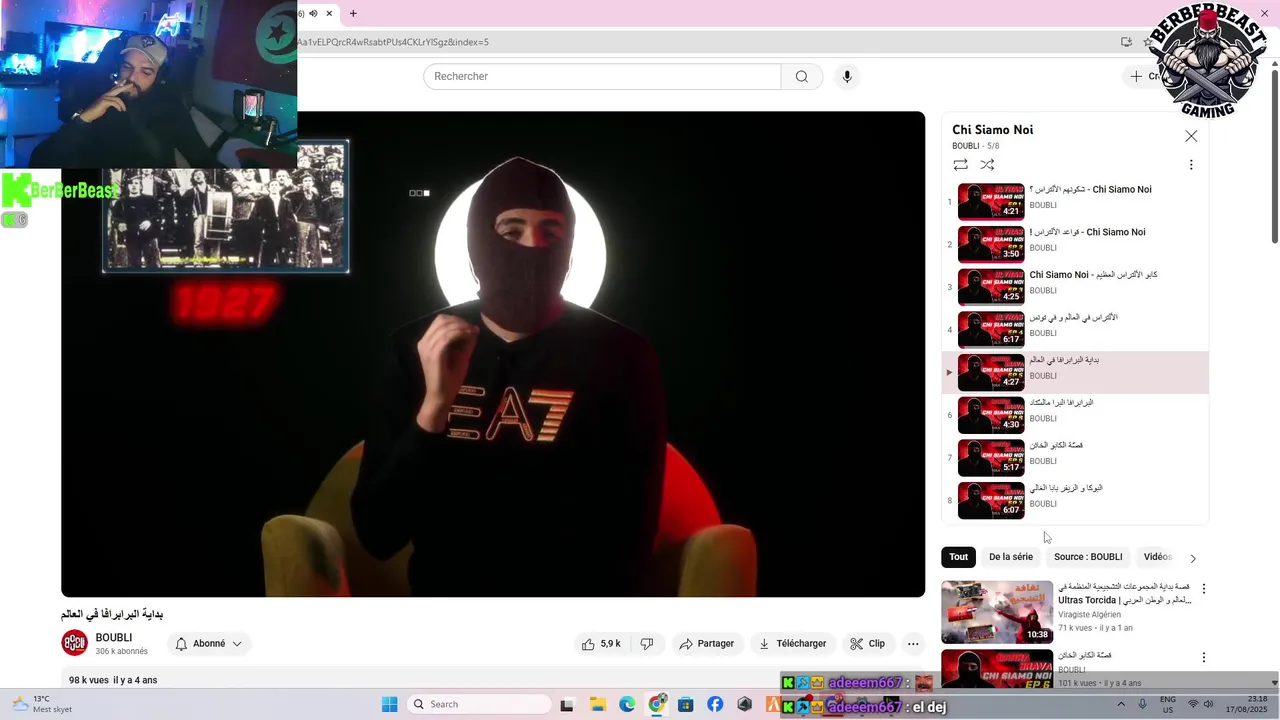Viewport: 1280px width, 720px height.
Task: Open options menu for Ultras Torcida video
Action: click(x=1203, y=589)
